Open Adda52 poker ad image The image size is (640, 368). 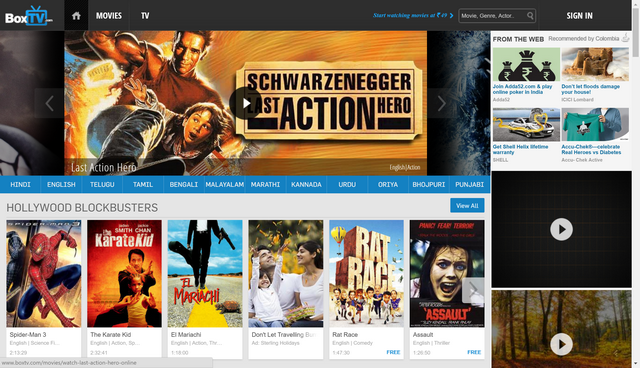pos(526,64)
